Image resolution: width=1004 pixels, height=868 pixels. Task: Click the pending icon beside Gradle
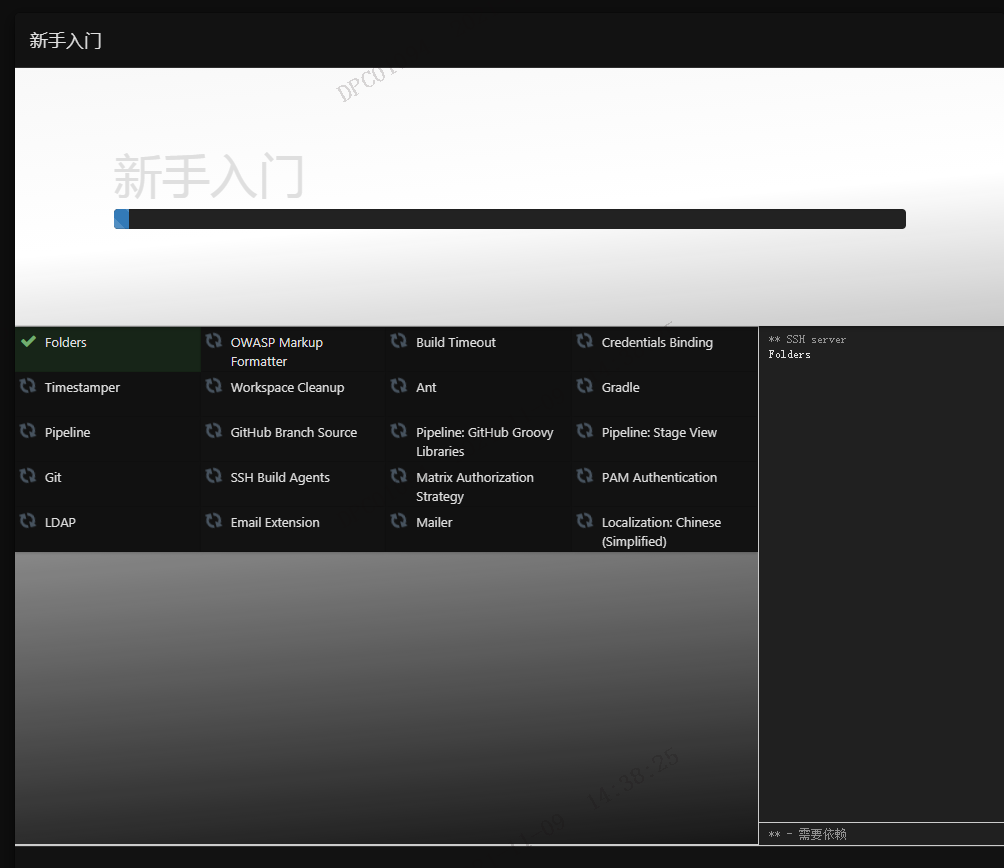585,386
